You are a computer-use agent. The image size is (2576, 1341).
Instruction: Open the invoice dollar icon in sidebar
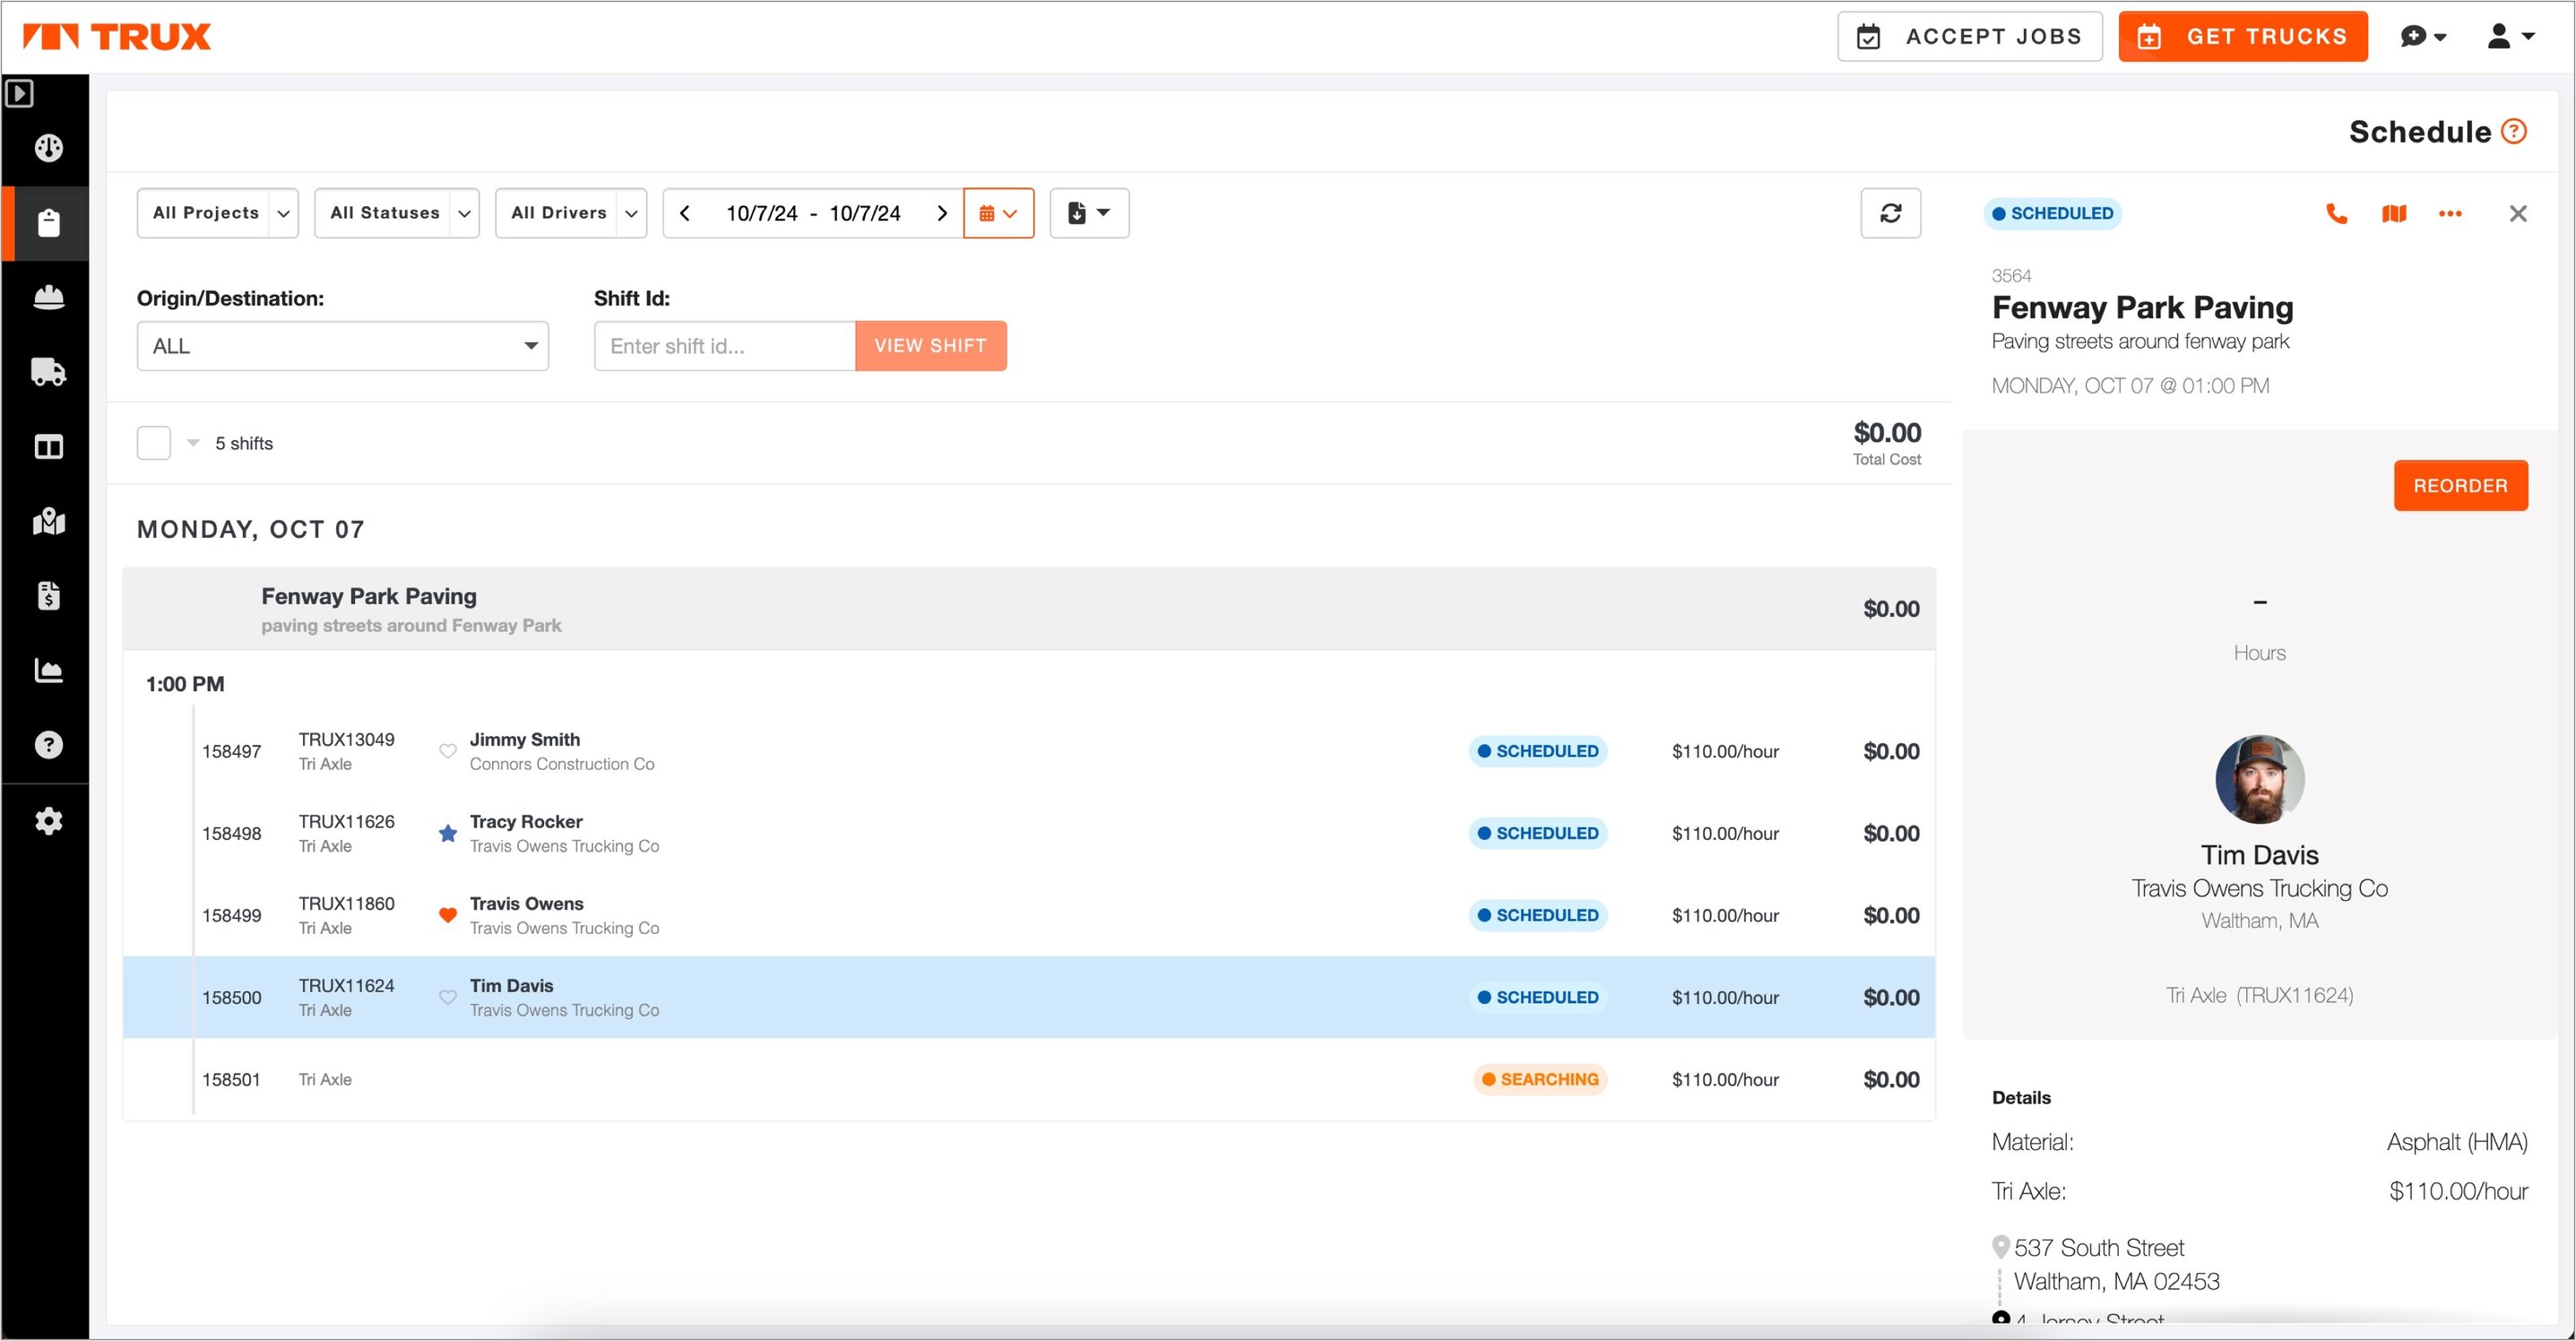tap(48, 596)
